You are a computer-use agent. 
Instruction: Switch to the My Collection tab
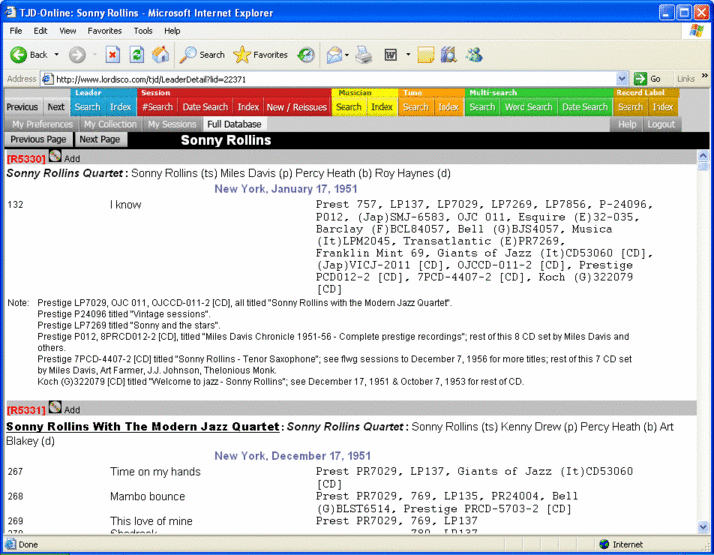pos(110,124)
